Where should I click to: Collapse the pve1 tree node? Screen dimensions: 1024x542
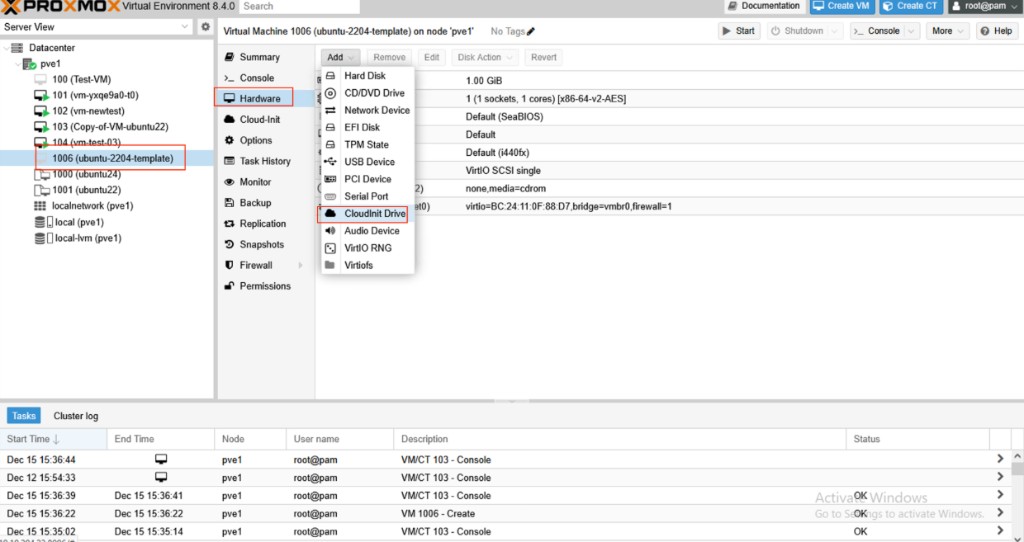point(18,64)
